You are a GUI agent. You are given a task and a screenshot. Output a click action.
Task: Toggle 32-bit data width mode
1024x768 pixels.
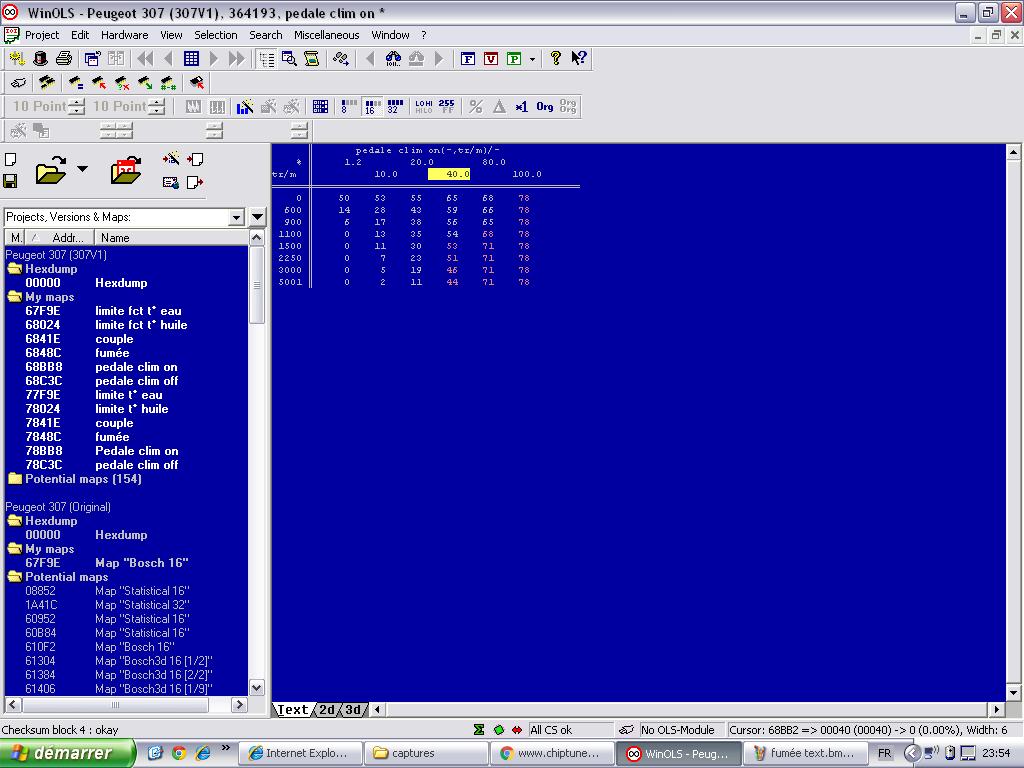tap(395, 107)
